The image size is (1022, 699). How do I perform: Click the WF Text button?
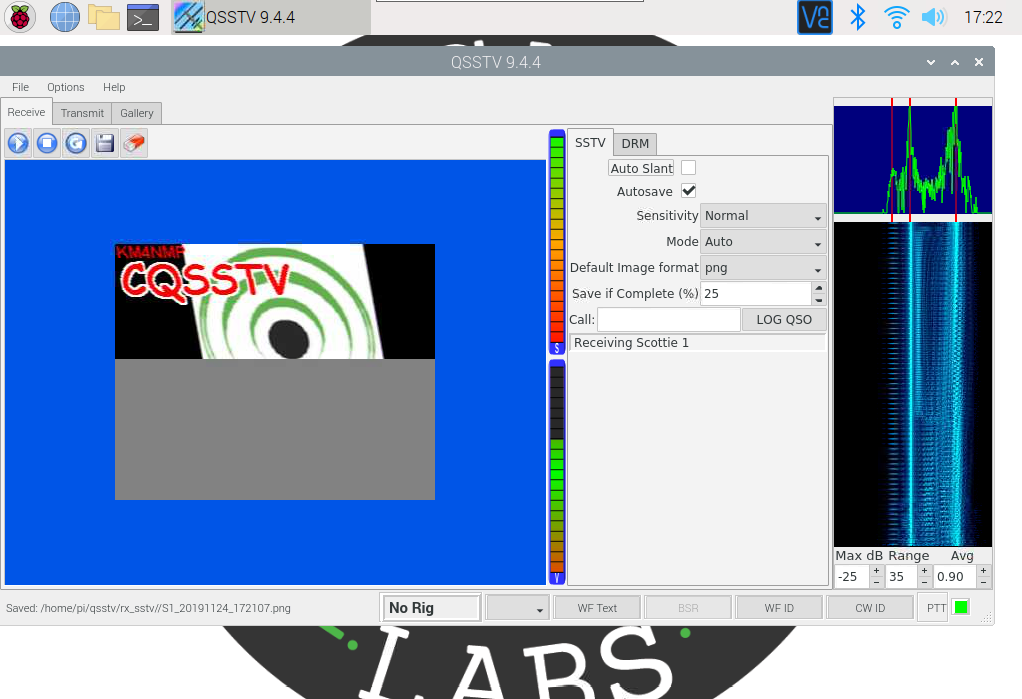point(596,606)
